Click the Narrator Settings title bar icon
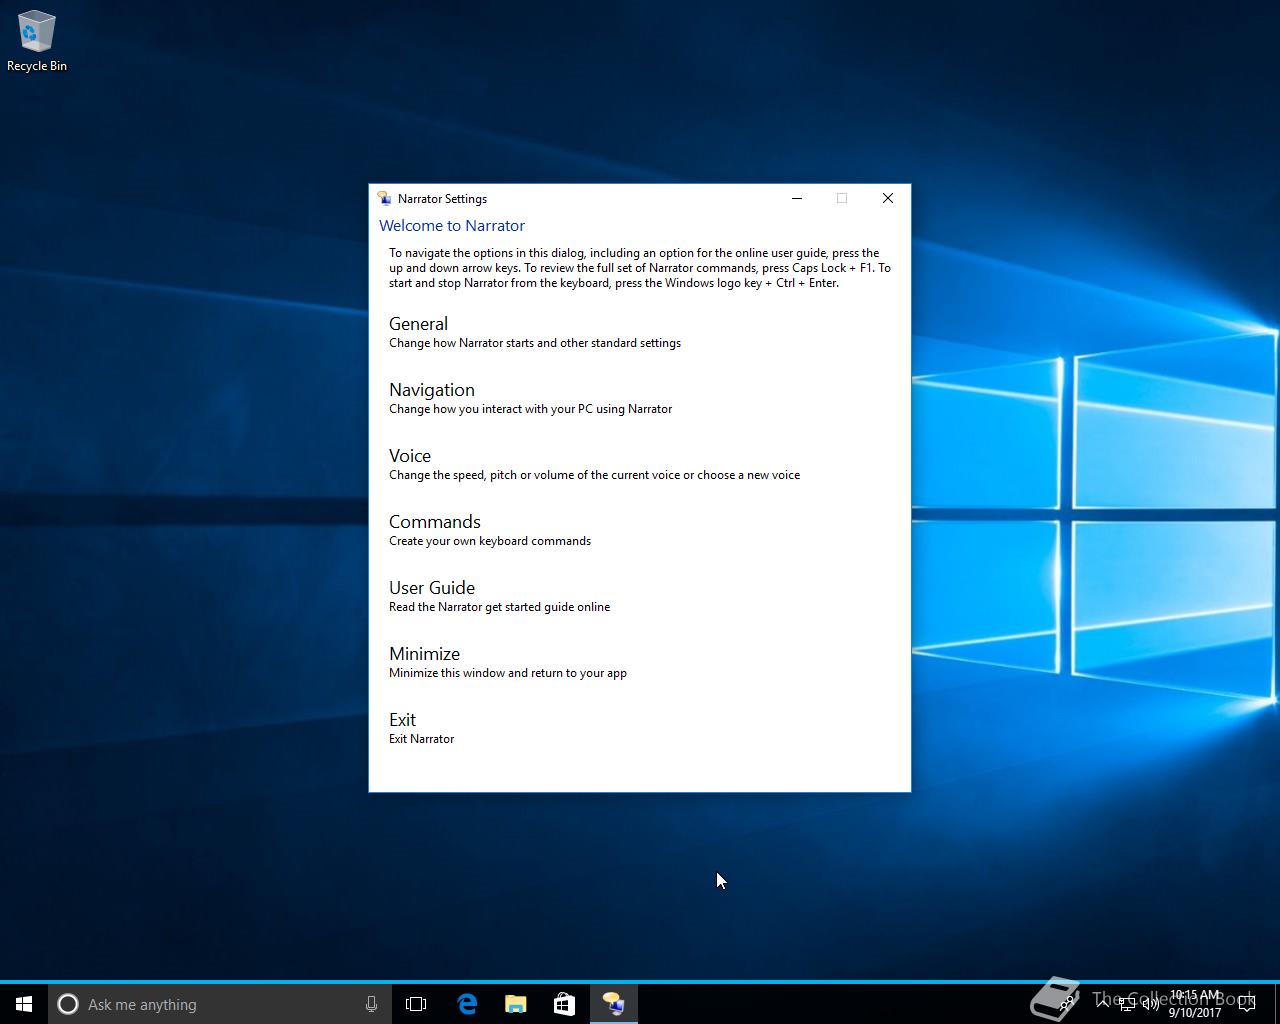This screenshot has height=1024, width=1280. click(384, 198)
